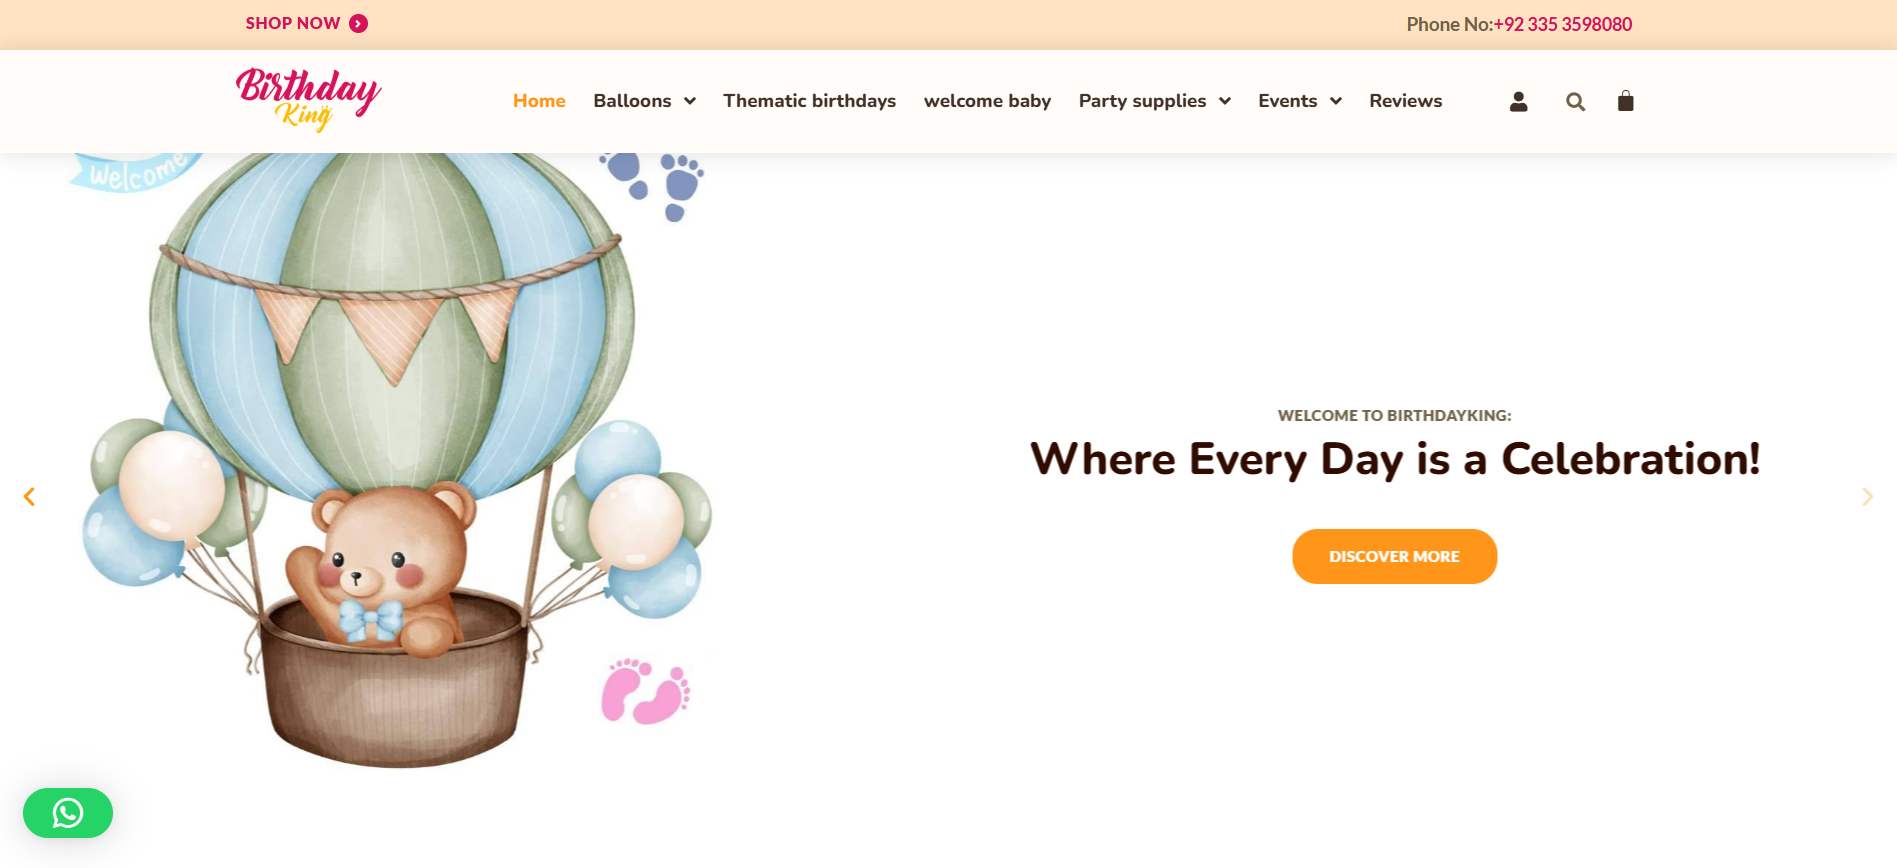Click the Shop Now link
Screen dimensions: 1897x868
293,23
